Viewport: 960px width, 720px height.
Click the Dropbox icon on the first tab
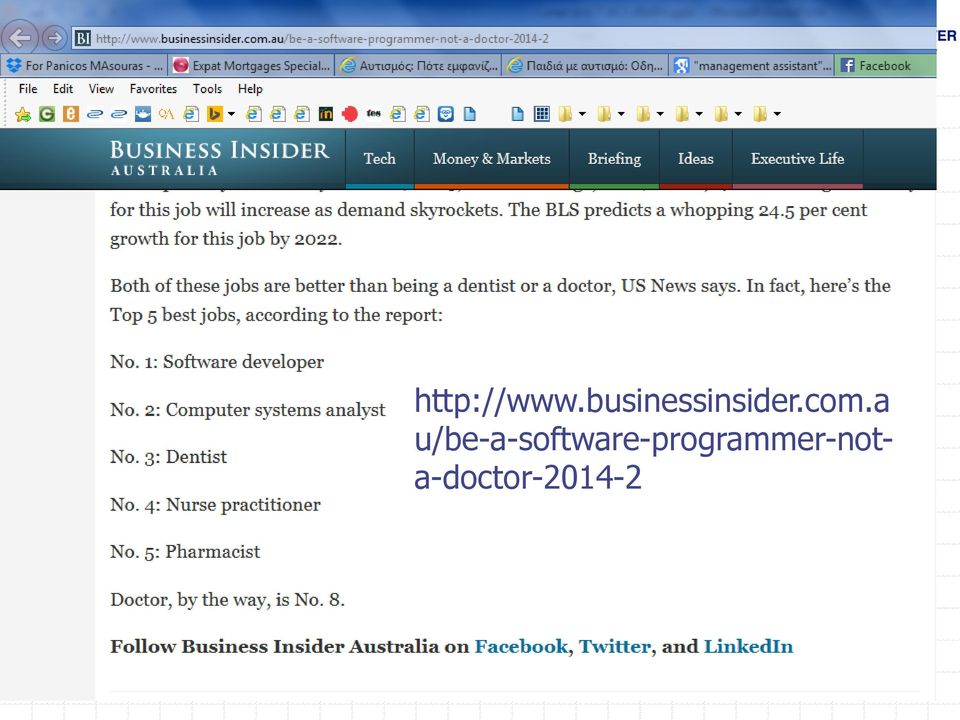[x=14, y=66]
